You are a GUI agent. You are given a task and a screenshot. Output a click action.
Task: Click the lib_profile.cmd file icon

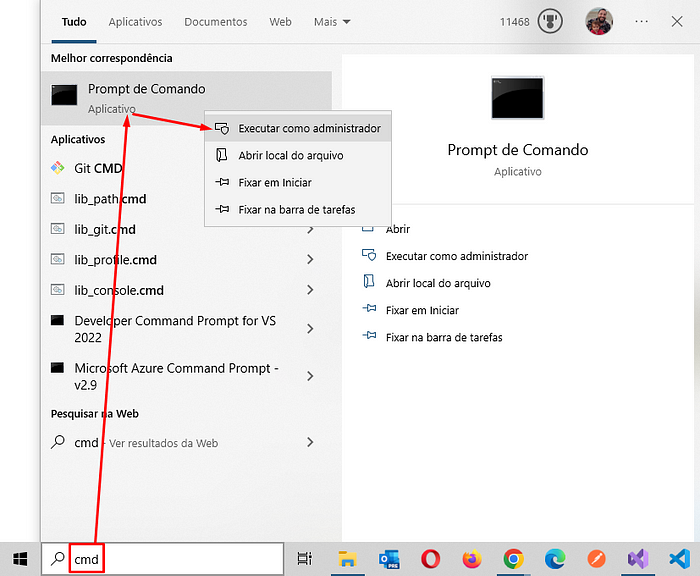coord(58,259)
